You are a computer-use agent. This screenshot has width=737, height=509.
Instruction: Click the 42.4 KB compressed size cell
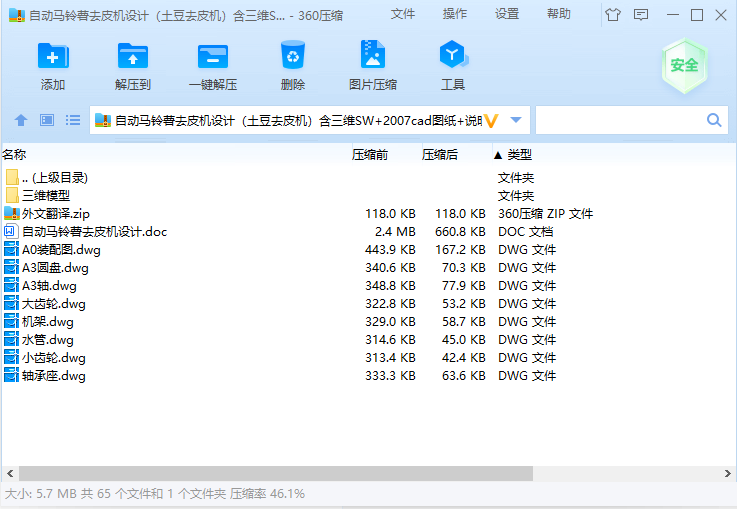pos(463,358)
